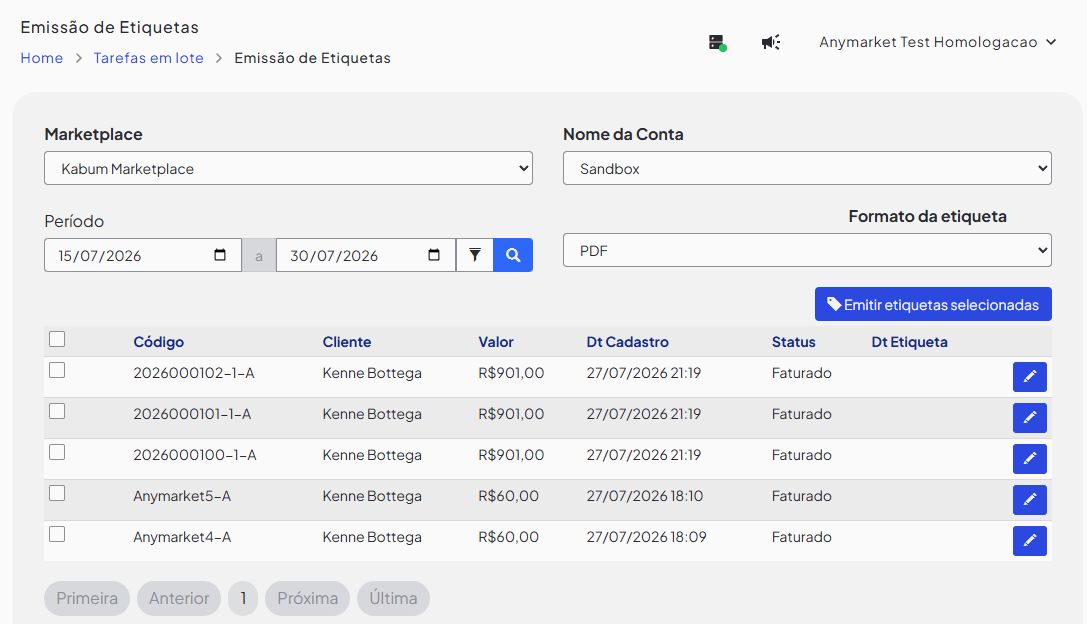Open calendar picker for start date 15/07/2026
This screenshot has width=1087, height=624.
pyautogui.click(x=220, y=255)
